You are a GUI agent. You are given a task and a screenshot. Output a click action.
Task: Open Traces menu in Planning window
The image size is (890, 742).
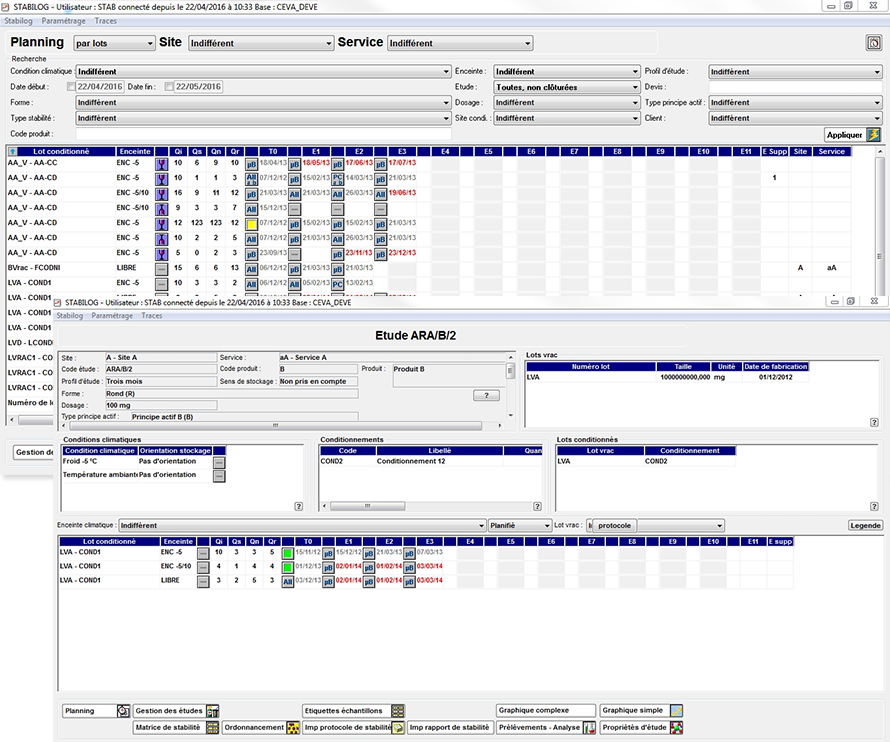pos(106,21)
